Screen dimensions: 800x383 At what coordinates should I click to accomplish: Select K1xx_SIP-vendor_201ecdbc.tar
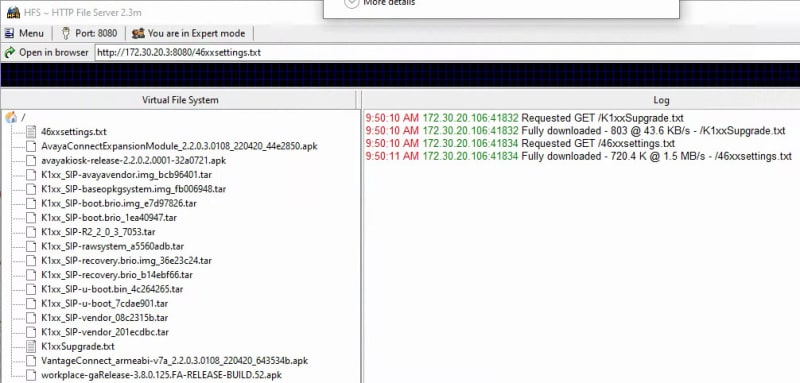coord(105,331)
